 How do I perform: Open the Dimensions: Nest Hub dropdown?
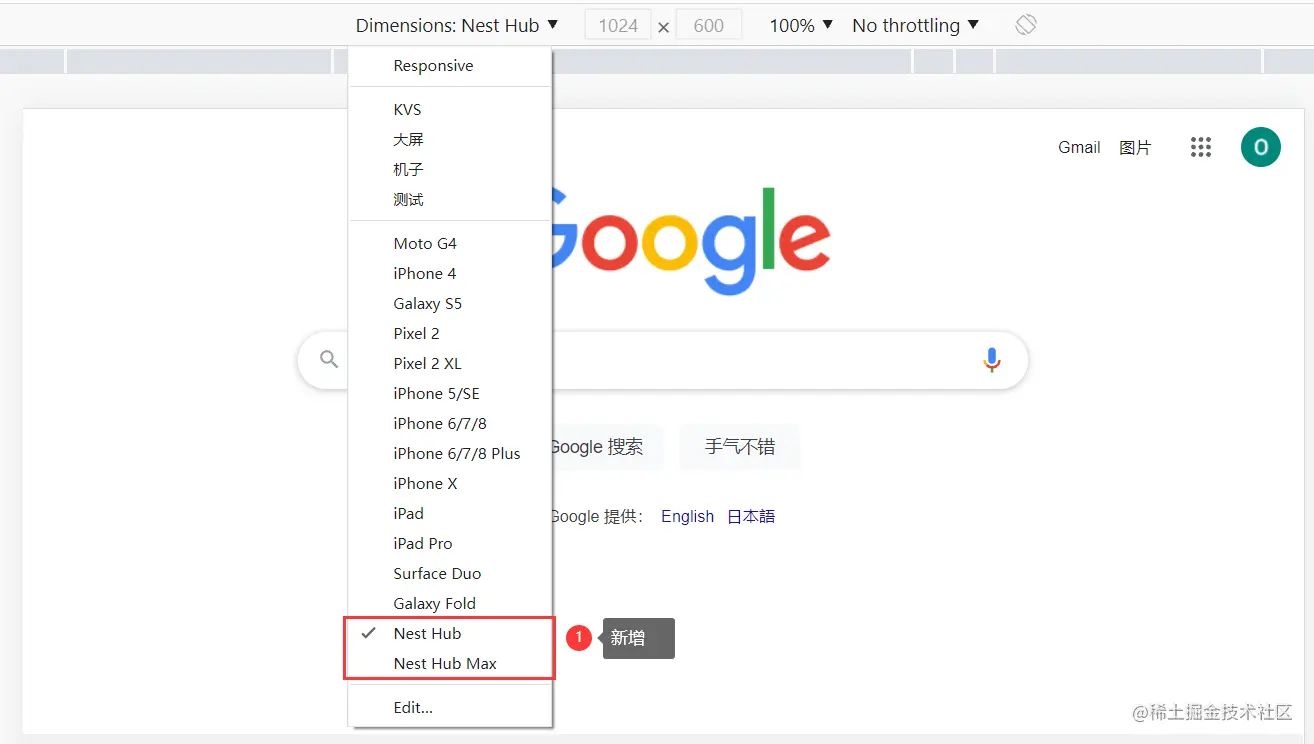coord(457,25)
